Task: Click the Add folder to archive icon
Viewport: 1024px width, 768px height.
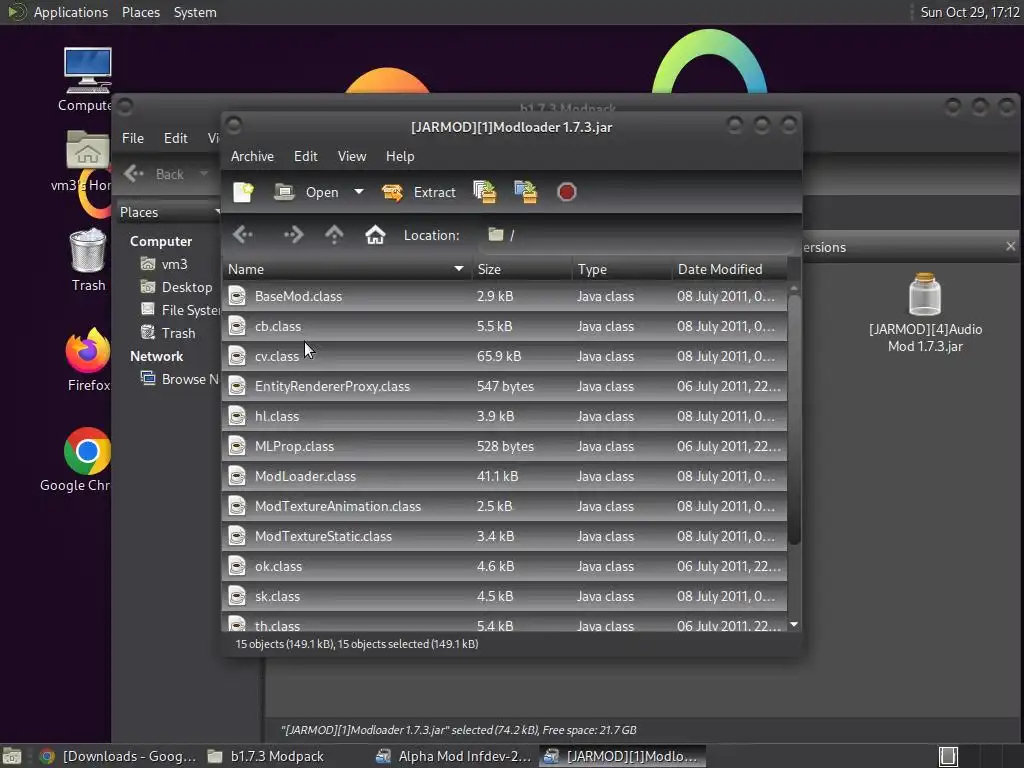Action: pyautogui.click(x=526, y=192)
